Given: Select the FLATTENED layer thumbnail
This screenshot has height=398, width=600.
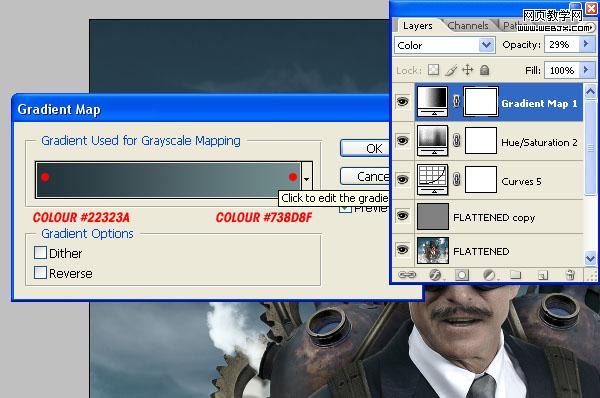Looking at the screenshot, I should tap(433, 251).
